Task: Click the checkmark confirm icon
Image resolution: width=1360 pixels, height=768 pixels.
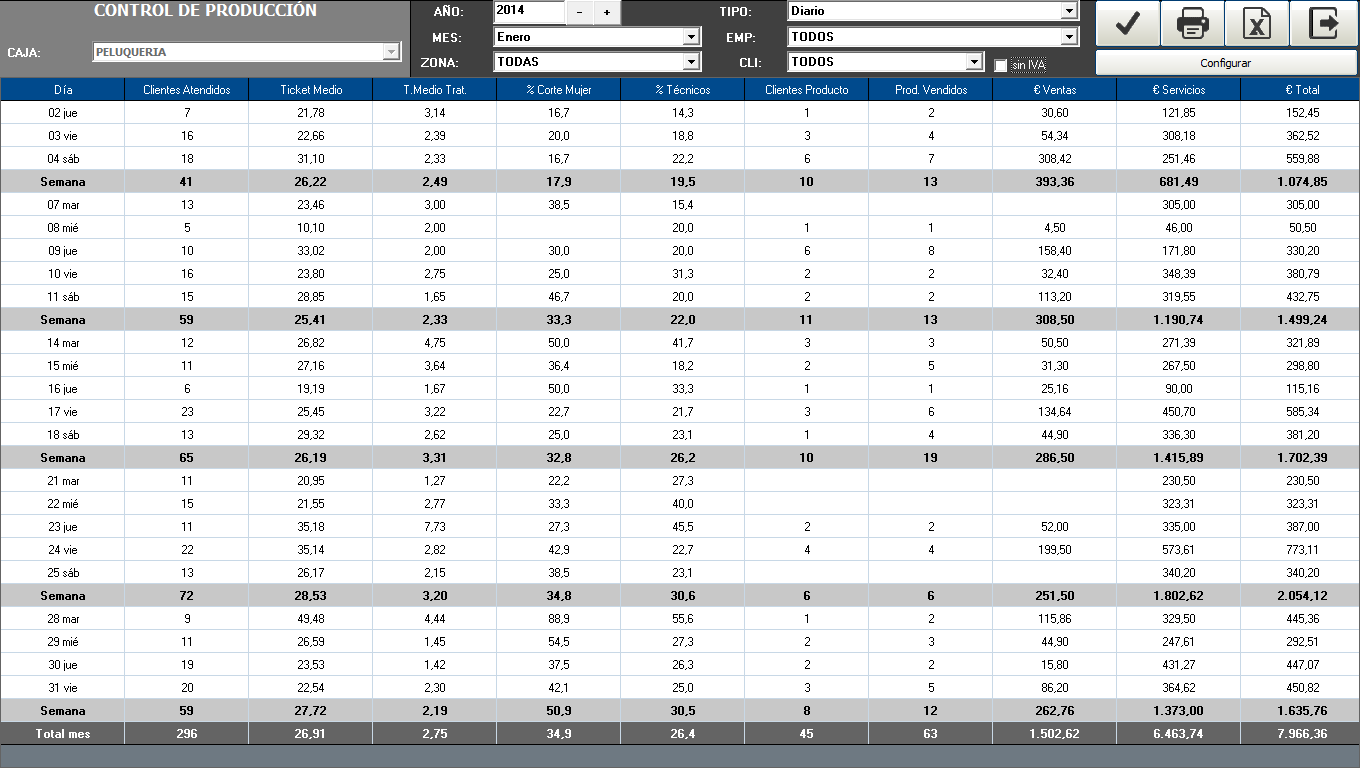Action: coord(1128,24)
